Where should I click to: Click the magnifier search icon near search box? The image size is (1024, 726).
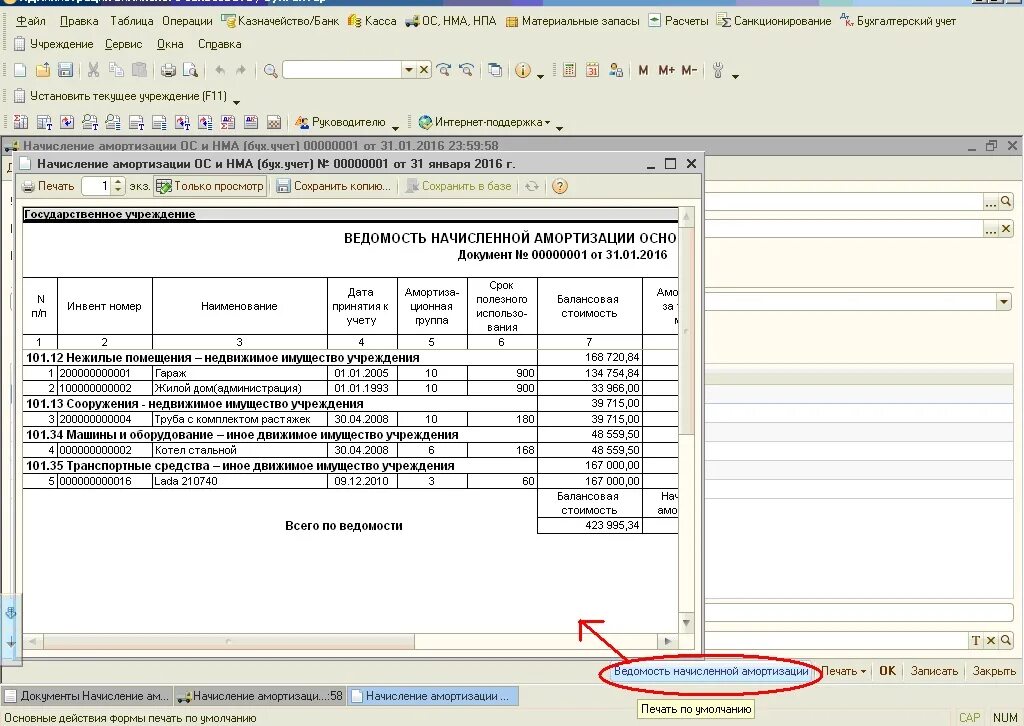pos(270,70)
